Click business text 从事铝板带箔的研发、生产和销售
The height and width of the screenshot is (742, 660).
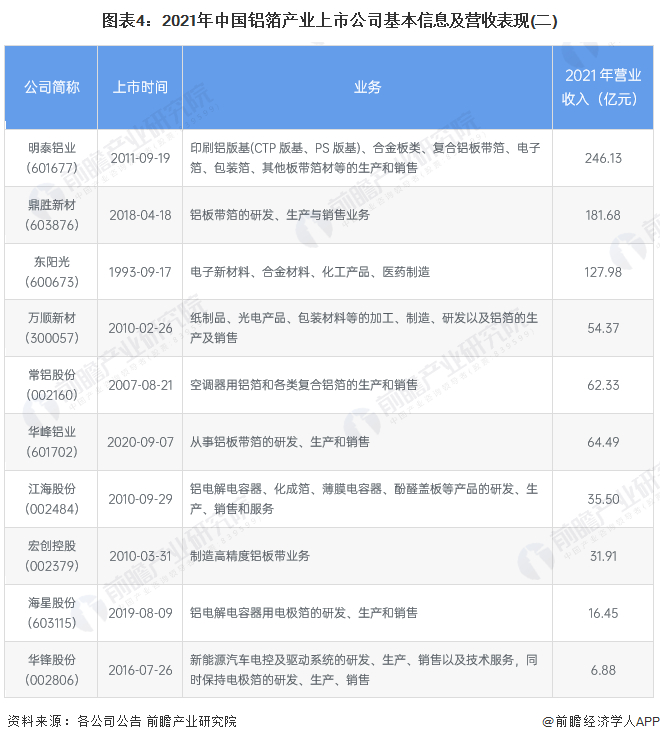280,442
